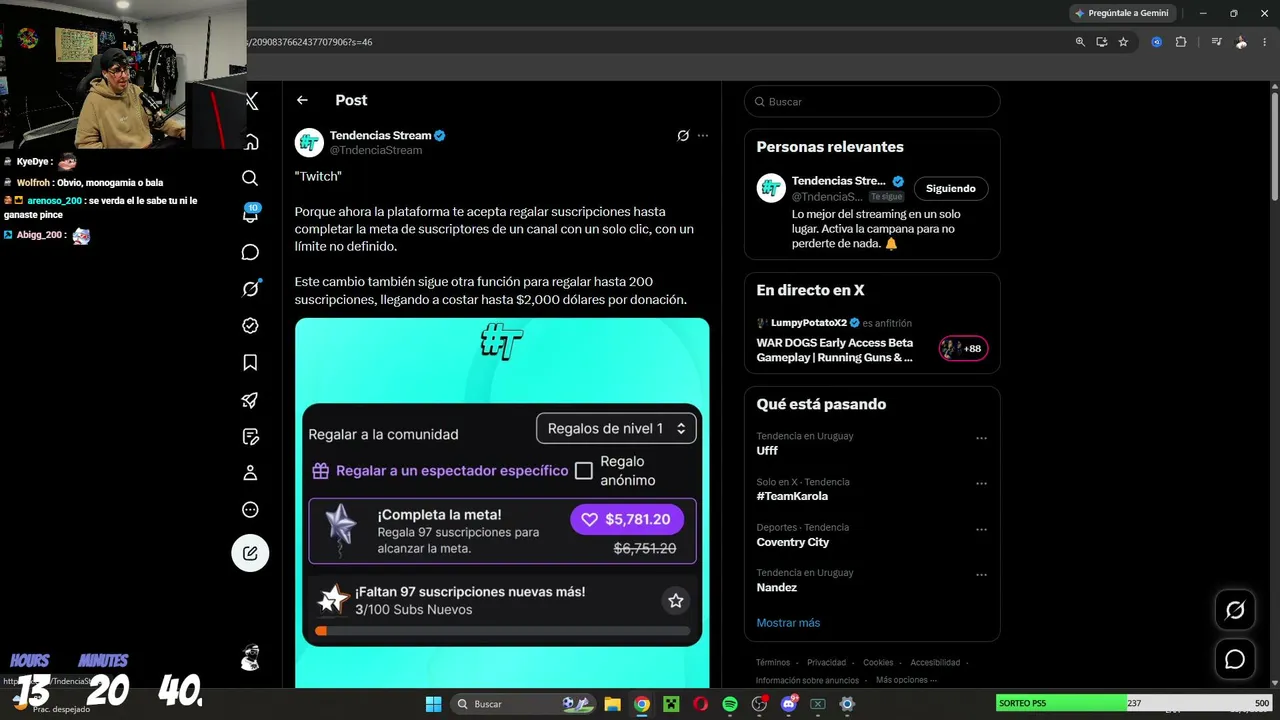Click the star toggle beside Faltan 97 suscripciones
Image resolution: width=1280 pixels, height=720 pixels.
pyautogui.click(x=676, y=600)
